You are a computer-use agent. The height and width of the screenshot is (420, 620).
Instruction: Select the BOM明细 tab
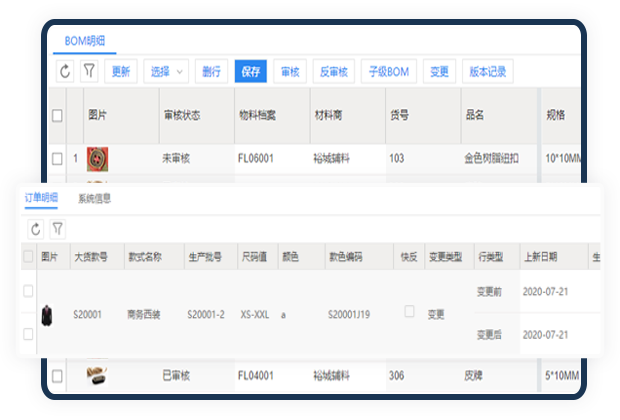pyautogui.click(x=84, y=41)
